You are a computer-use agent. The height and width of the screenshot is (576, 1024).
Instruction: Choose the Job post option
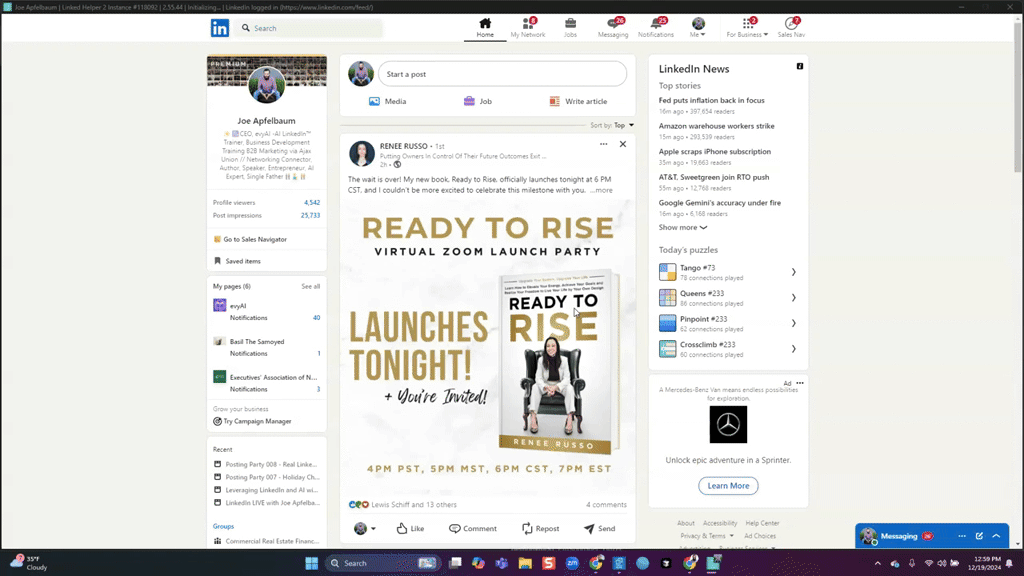click(478, 101)
